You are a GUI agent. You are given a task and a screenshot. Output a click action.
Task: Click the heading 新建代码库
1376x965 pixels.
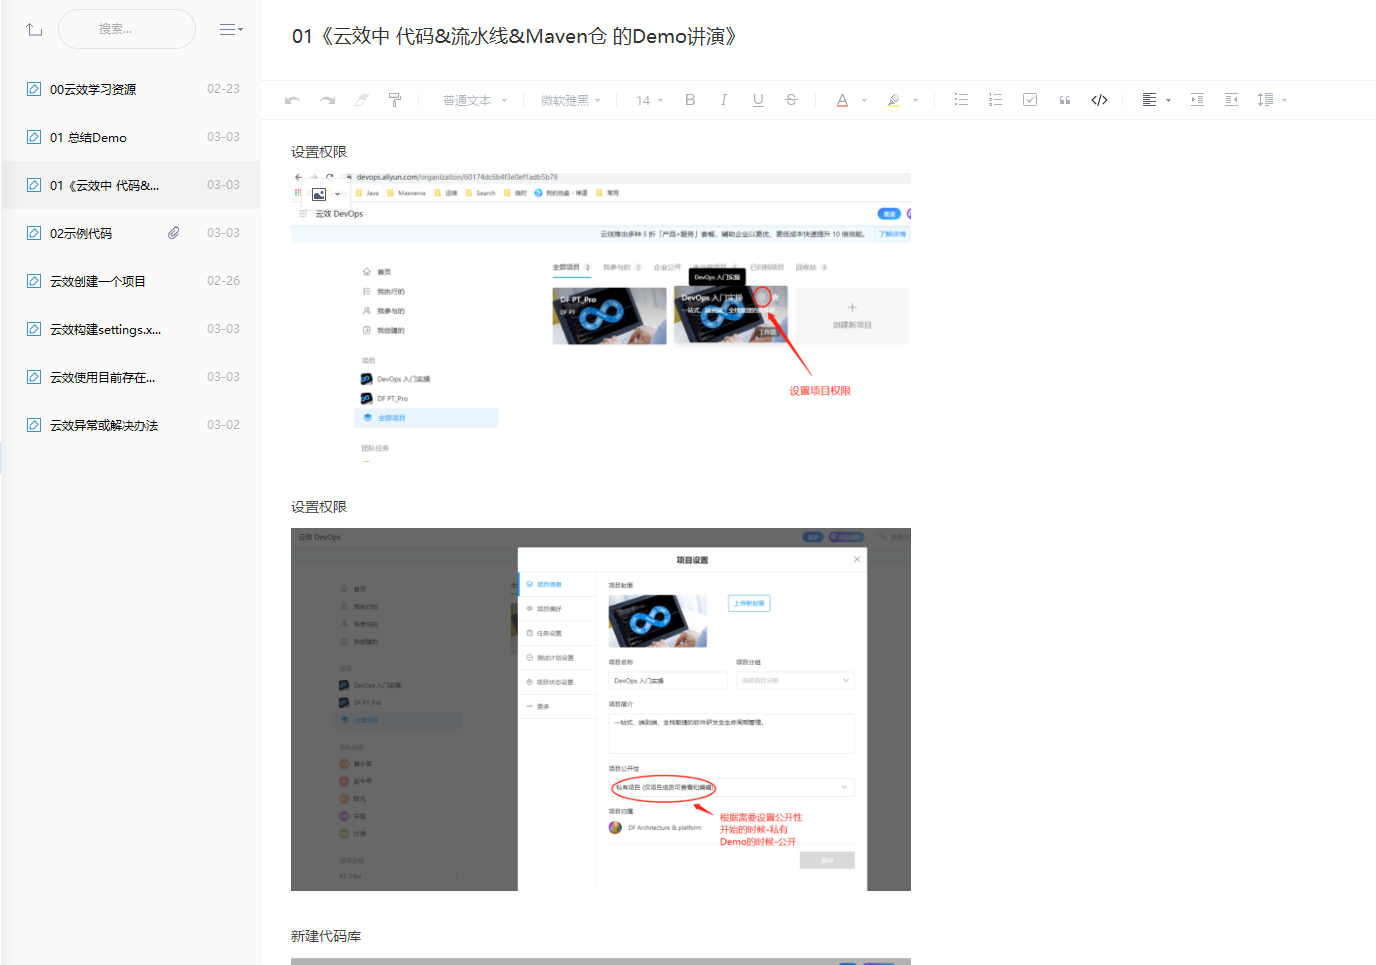click(x=326, y=936)
